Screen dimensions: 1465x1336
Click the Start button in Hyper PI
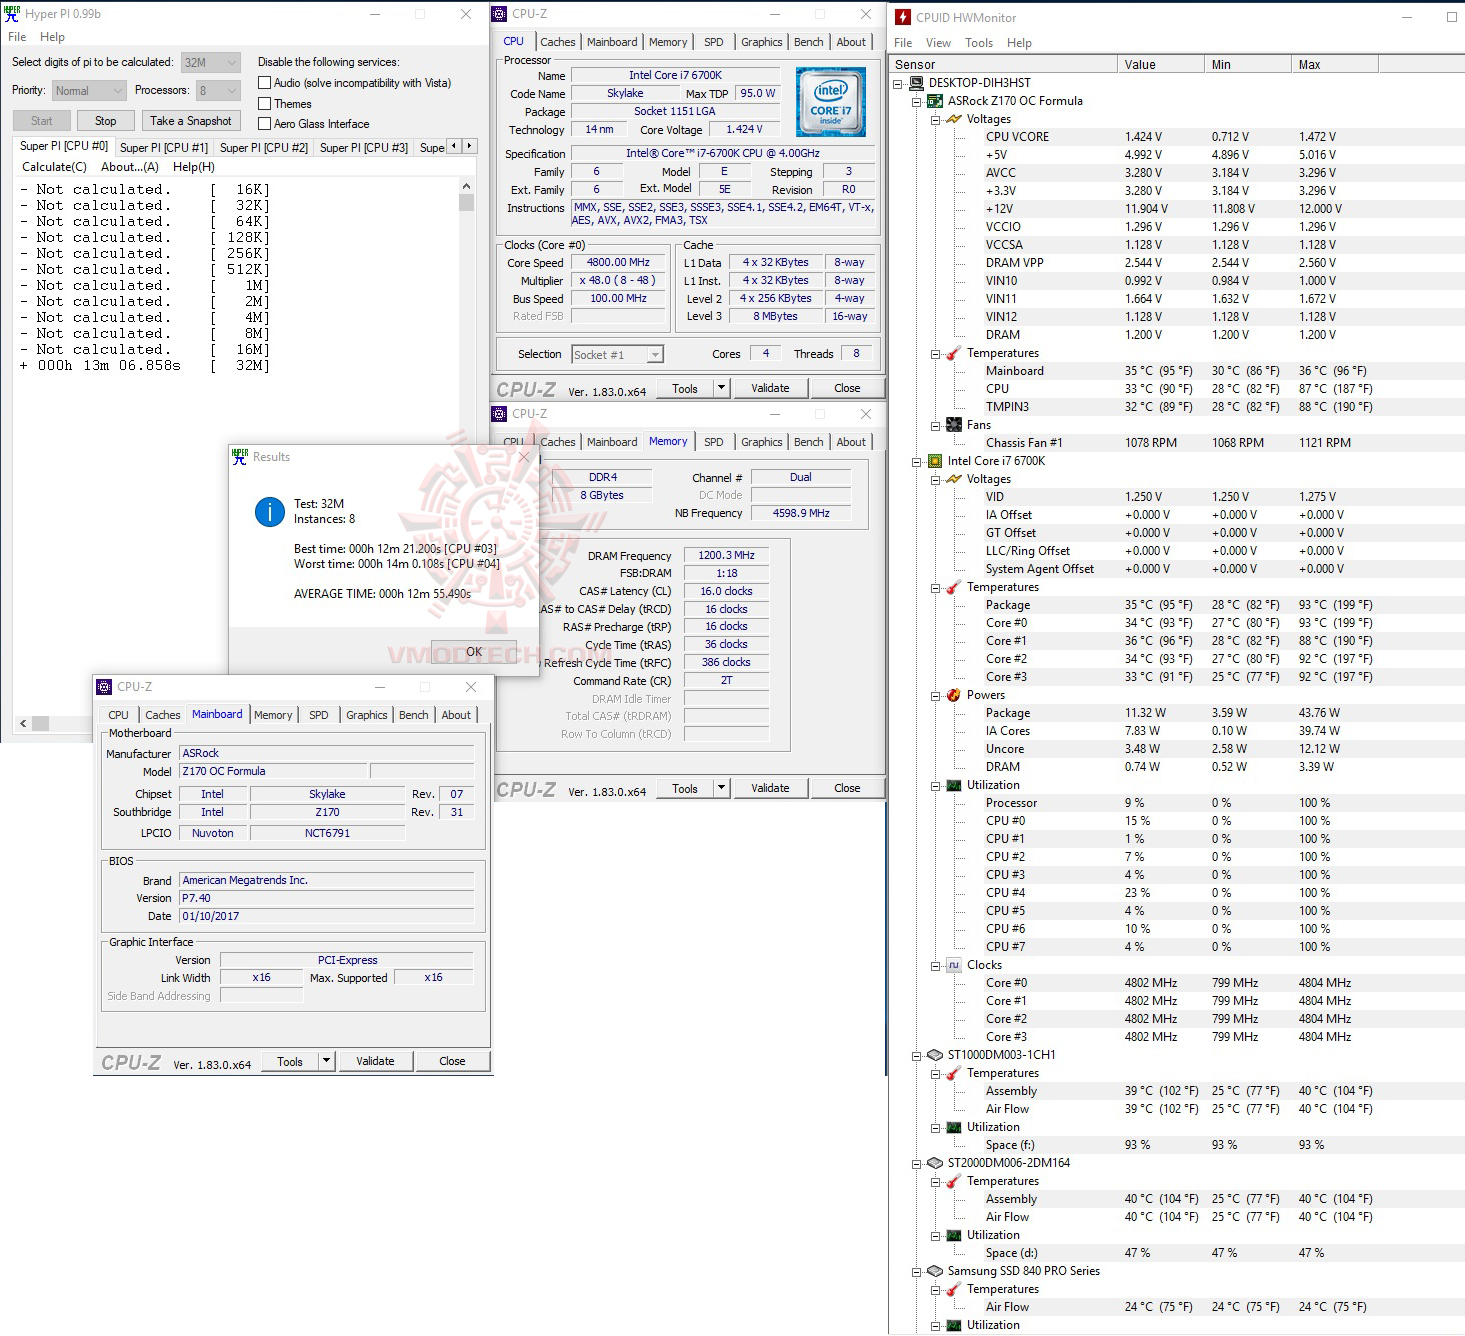click(42, 121)
